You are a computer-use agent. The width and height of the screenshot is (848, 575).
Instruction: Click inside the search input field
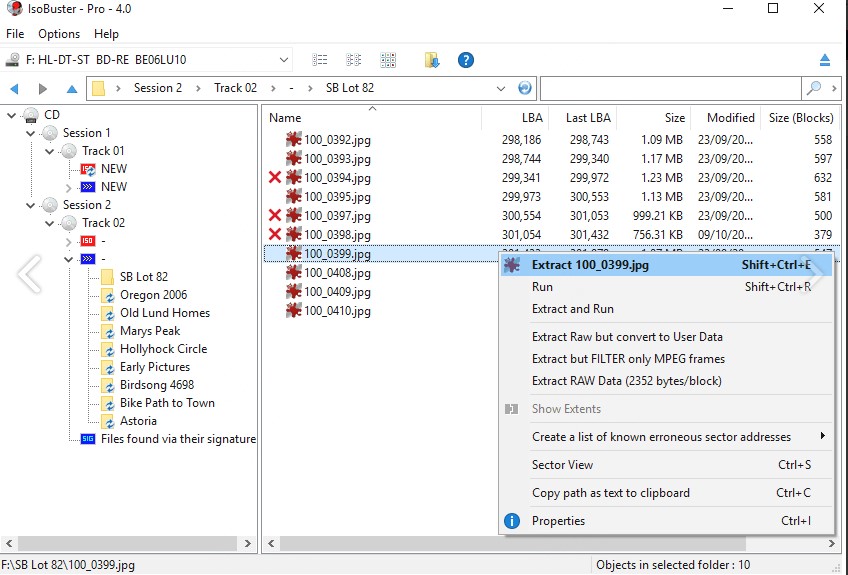tap(670, 88)
